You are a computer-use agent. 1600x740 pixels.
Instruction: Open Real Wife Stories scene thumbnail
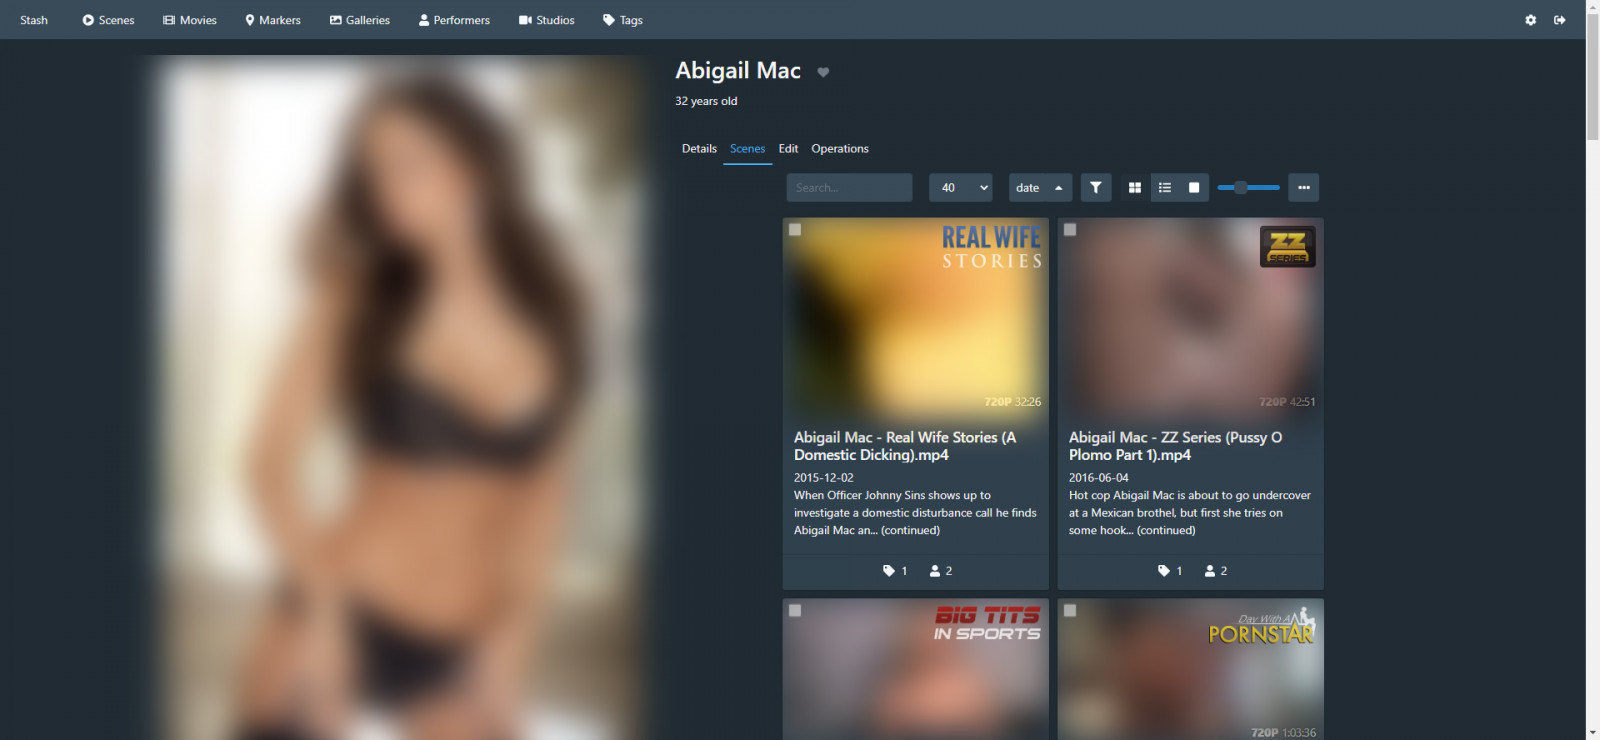click(915, 320)
